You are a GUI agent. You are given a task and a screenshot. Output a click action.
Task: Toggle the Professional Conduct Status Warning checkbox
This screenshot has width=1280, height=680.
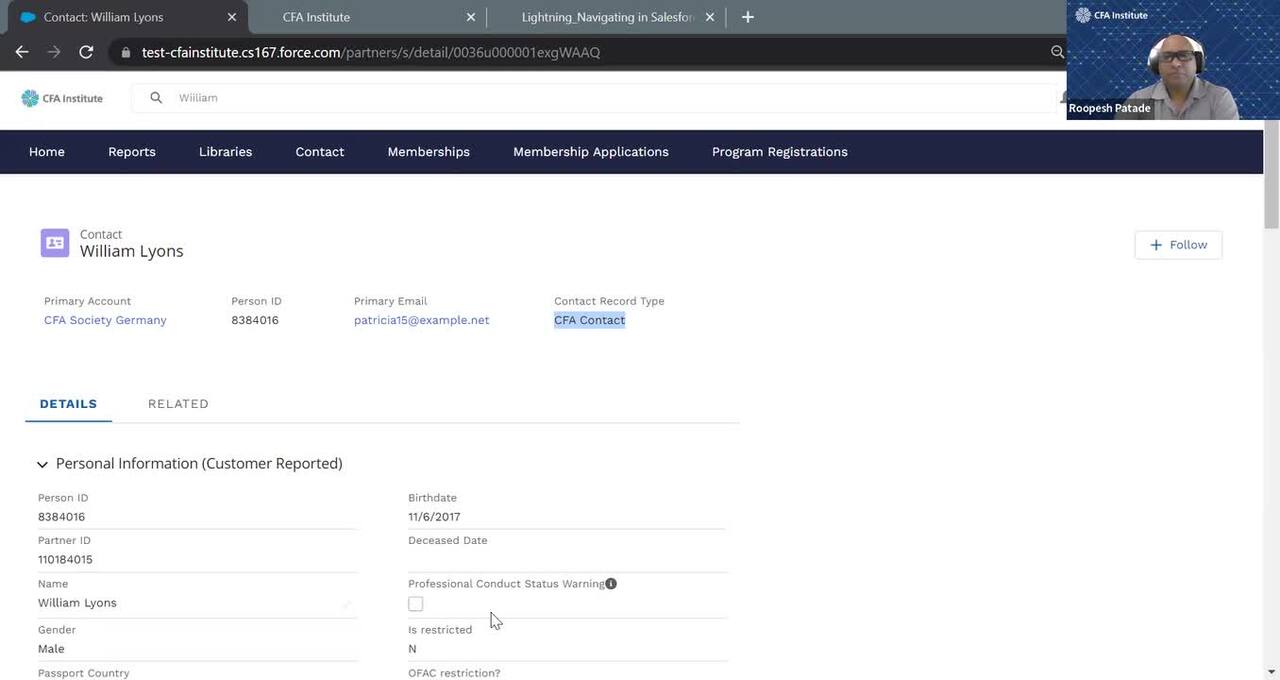[x=416, y=604]
